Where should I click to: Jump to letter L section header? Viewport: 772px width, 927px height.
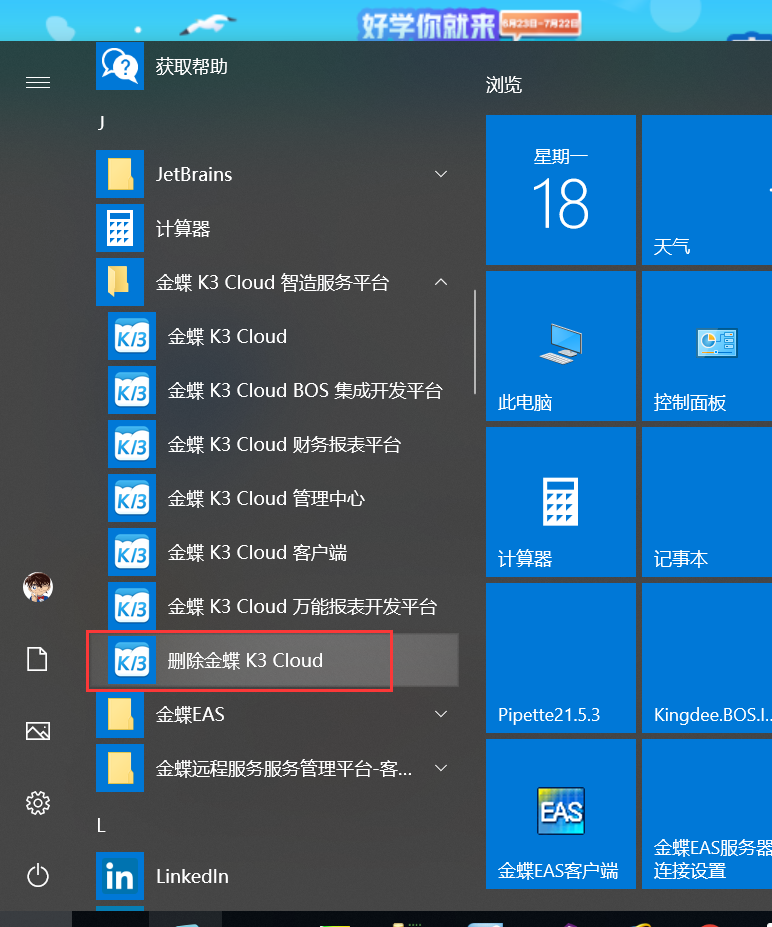coord(102,825)
